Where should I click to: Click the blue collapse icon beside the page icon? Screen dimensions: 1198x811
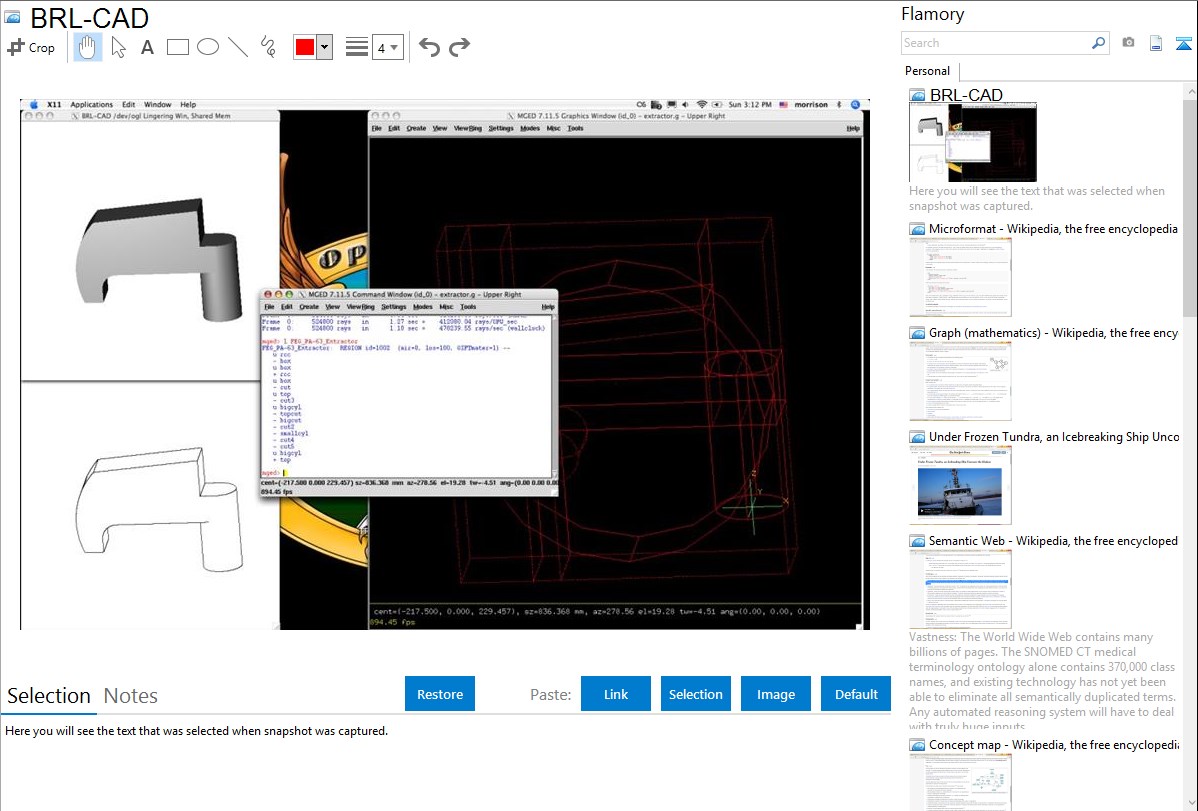(x=1183, y=44)
